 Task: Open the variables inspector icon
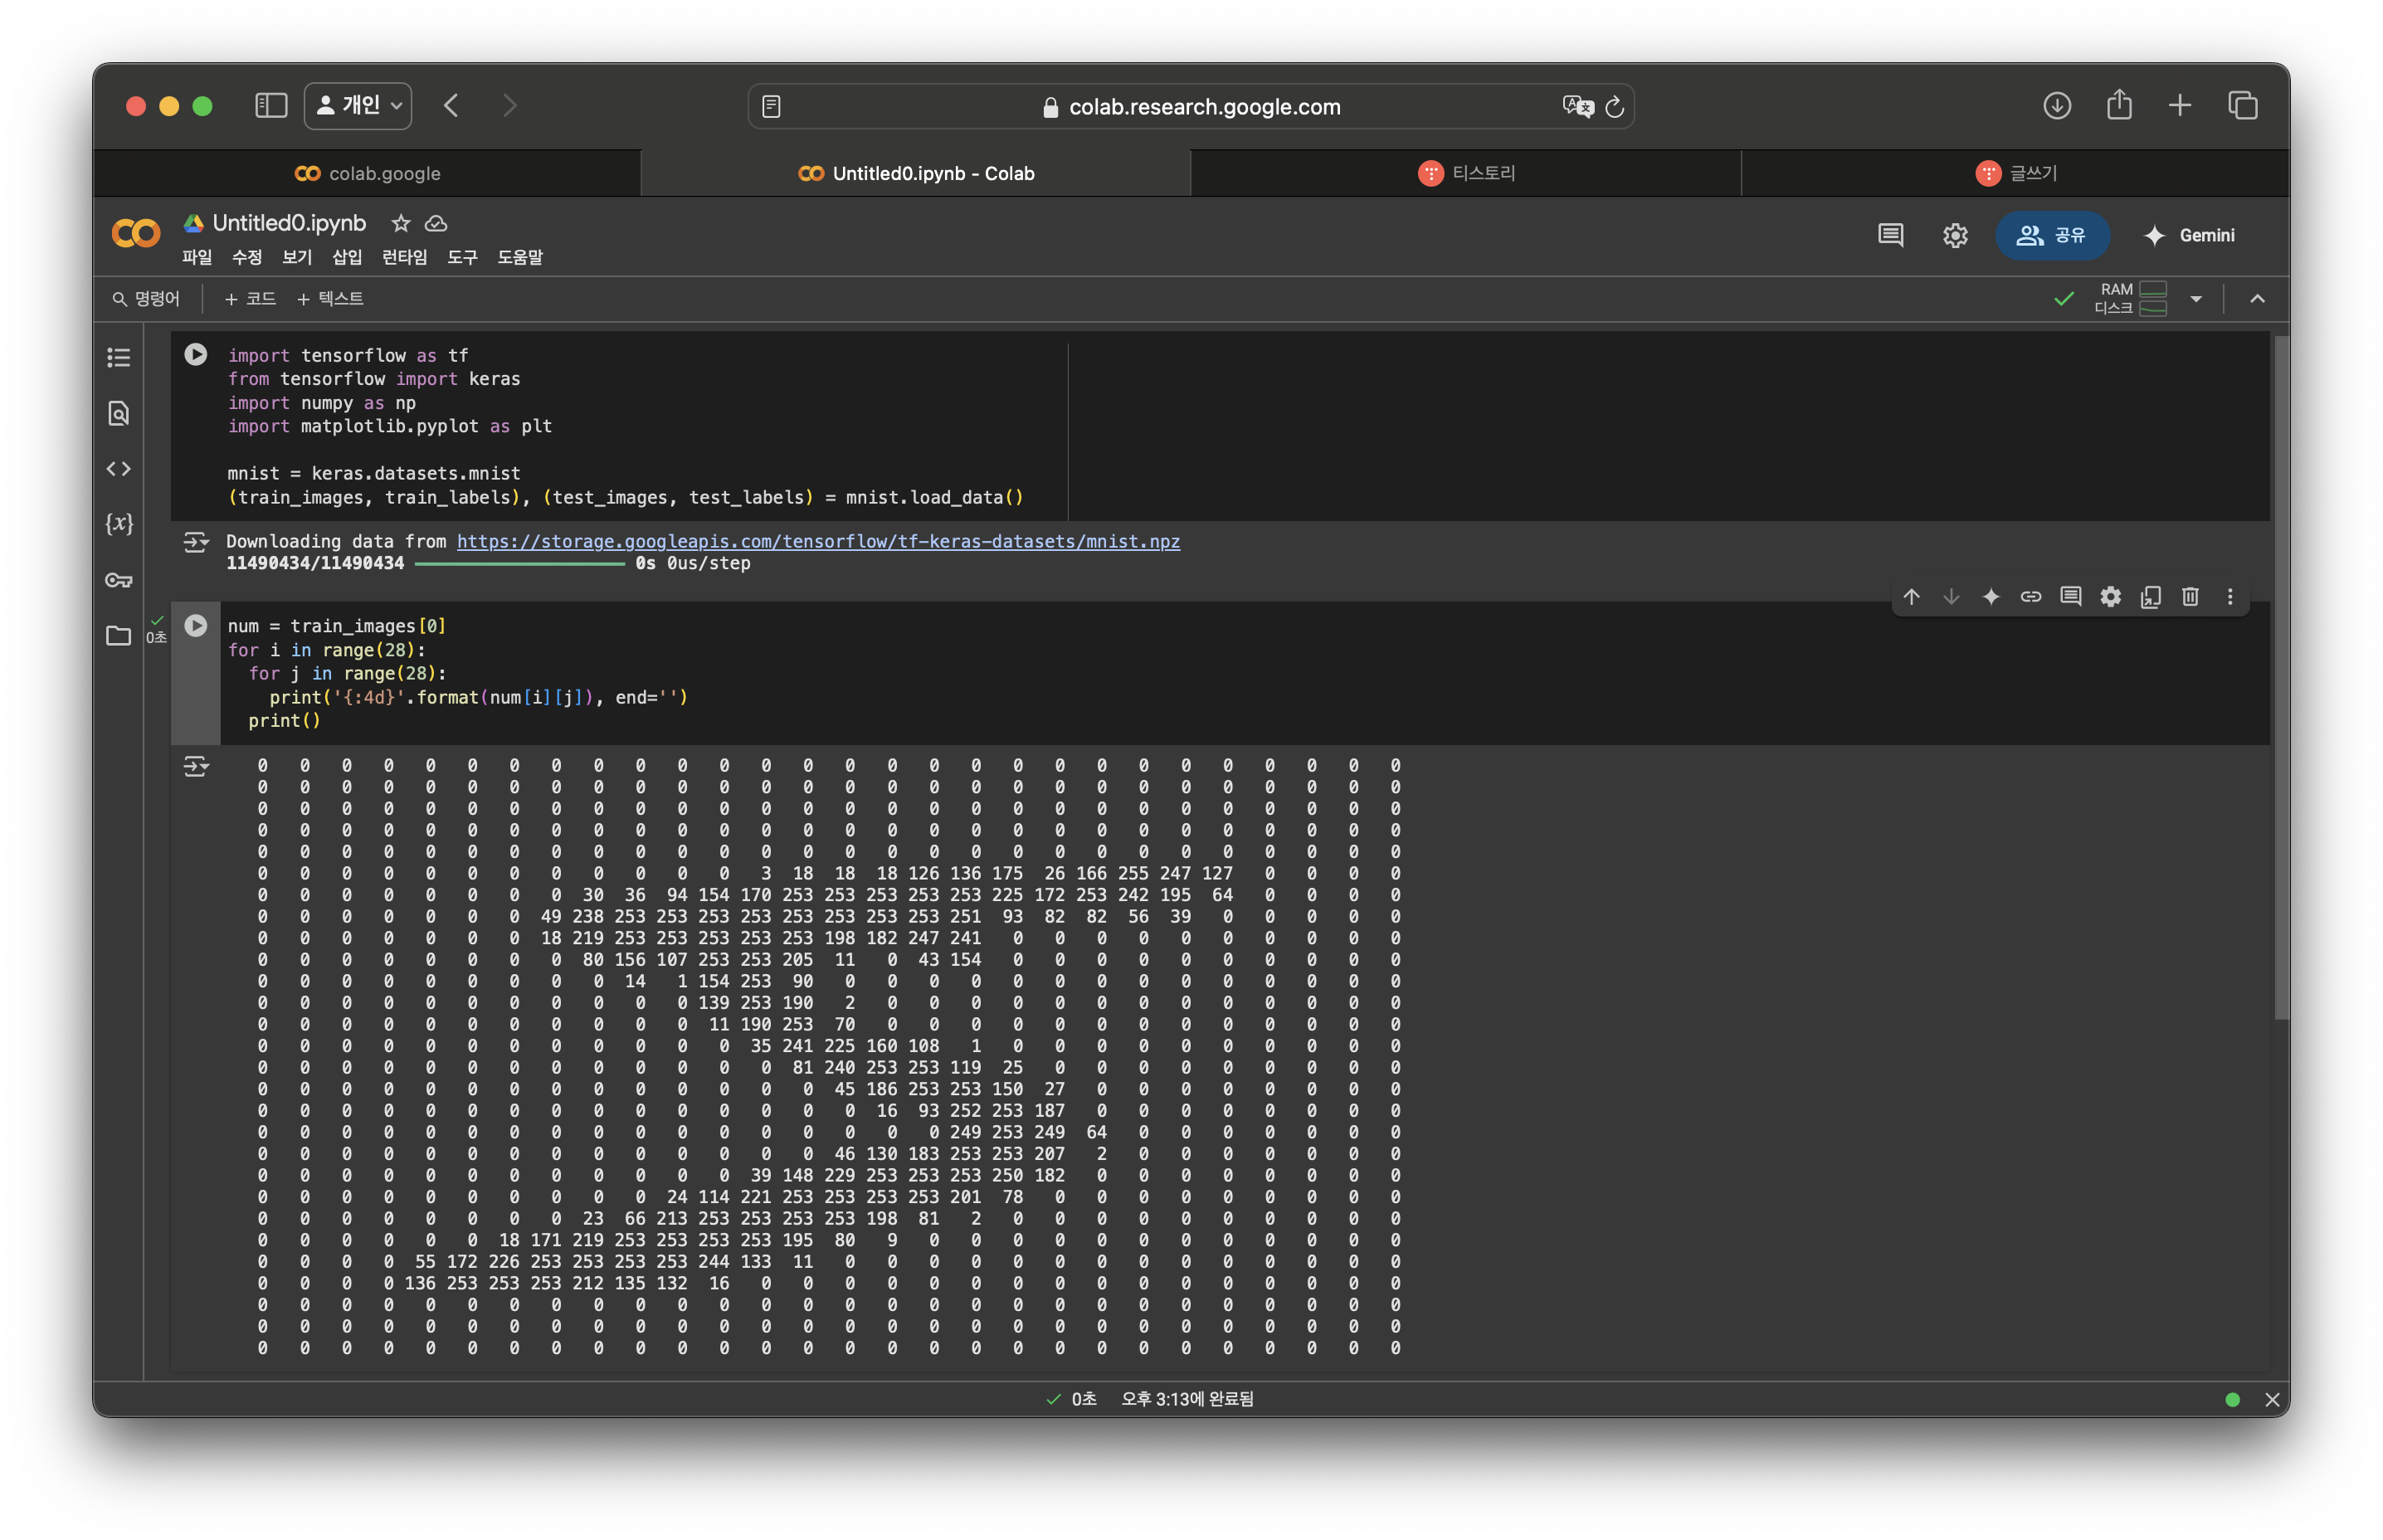119,523
